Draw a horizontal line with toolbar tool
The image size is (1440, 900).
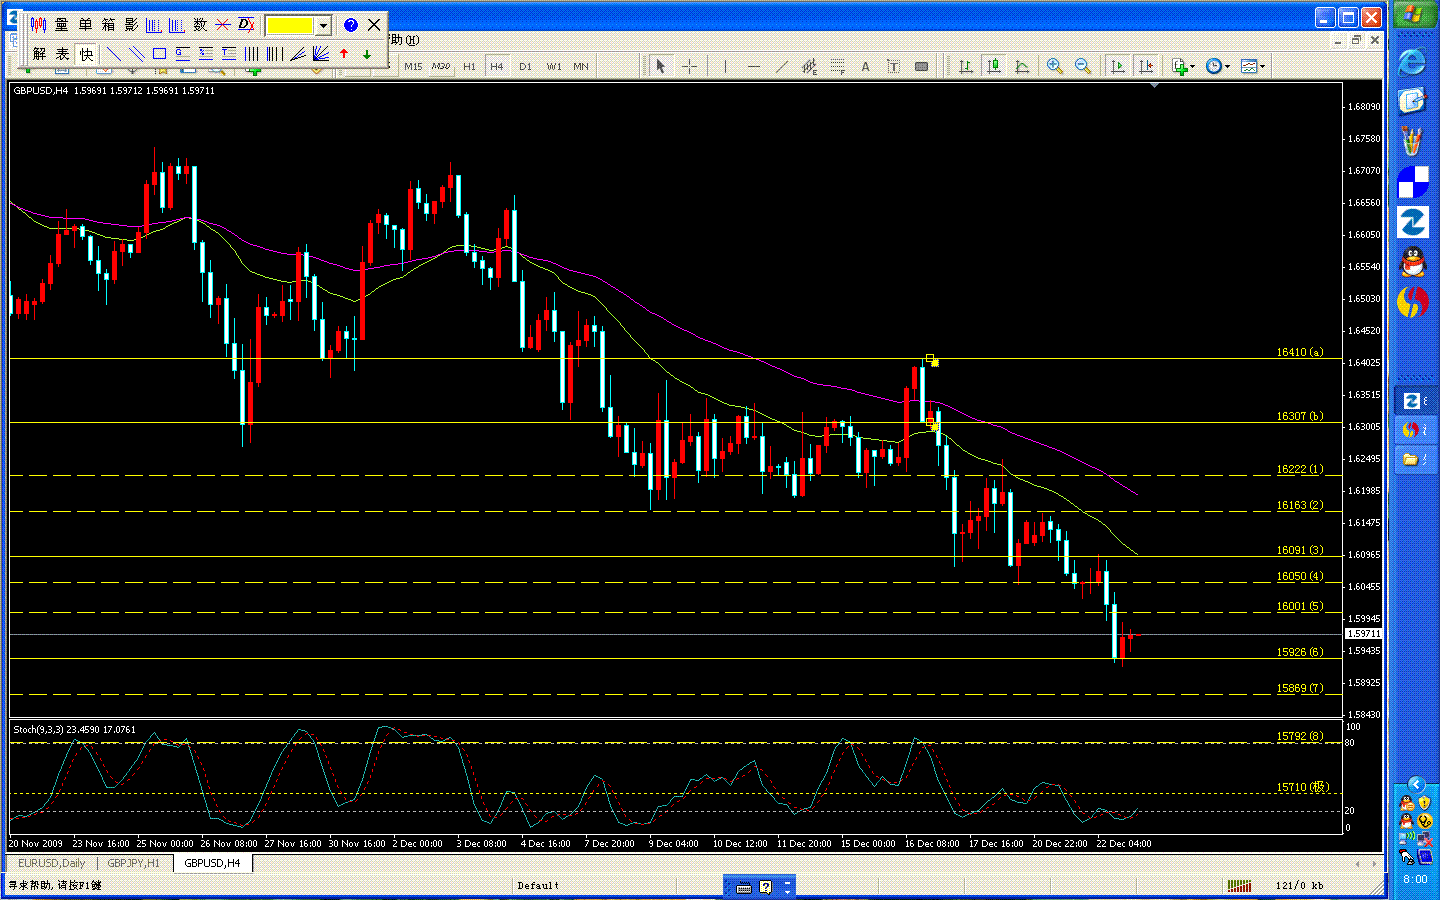[x=753, y=66]
